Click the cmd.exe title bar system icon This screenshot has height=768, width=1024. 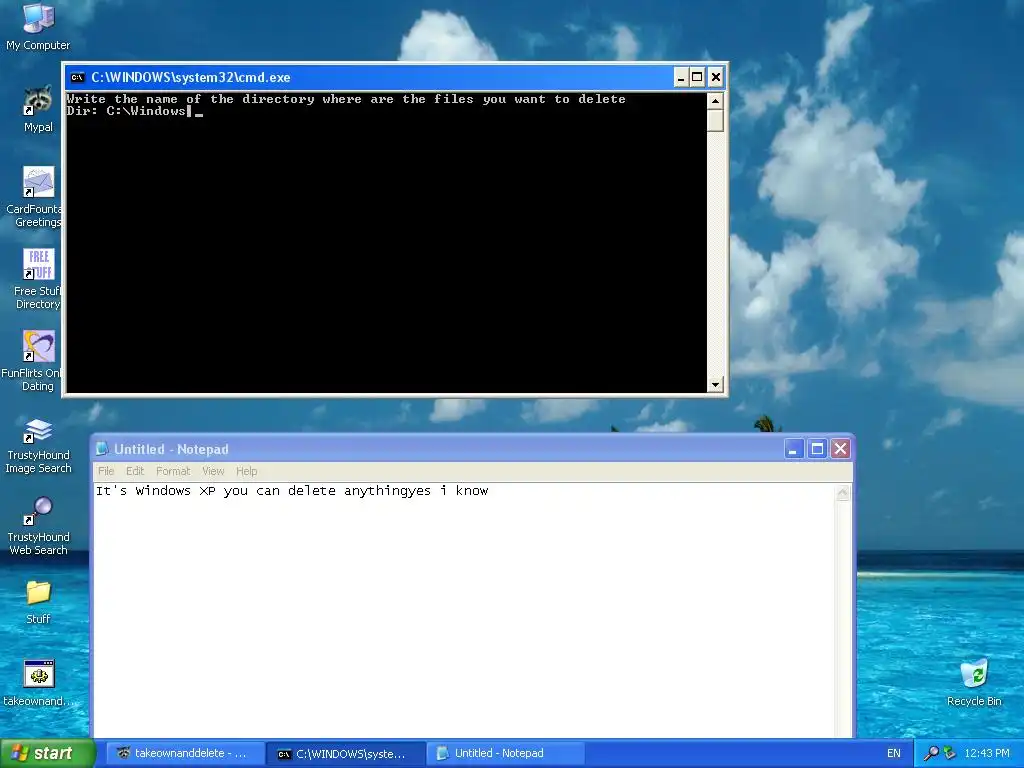click(x=78, y=77)
